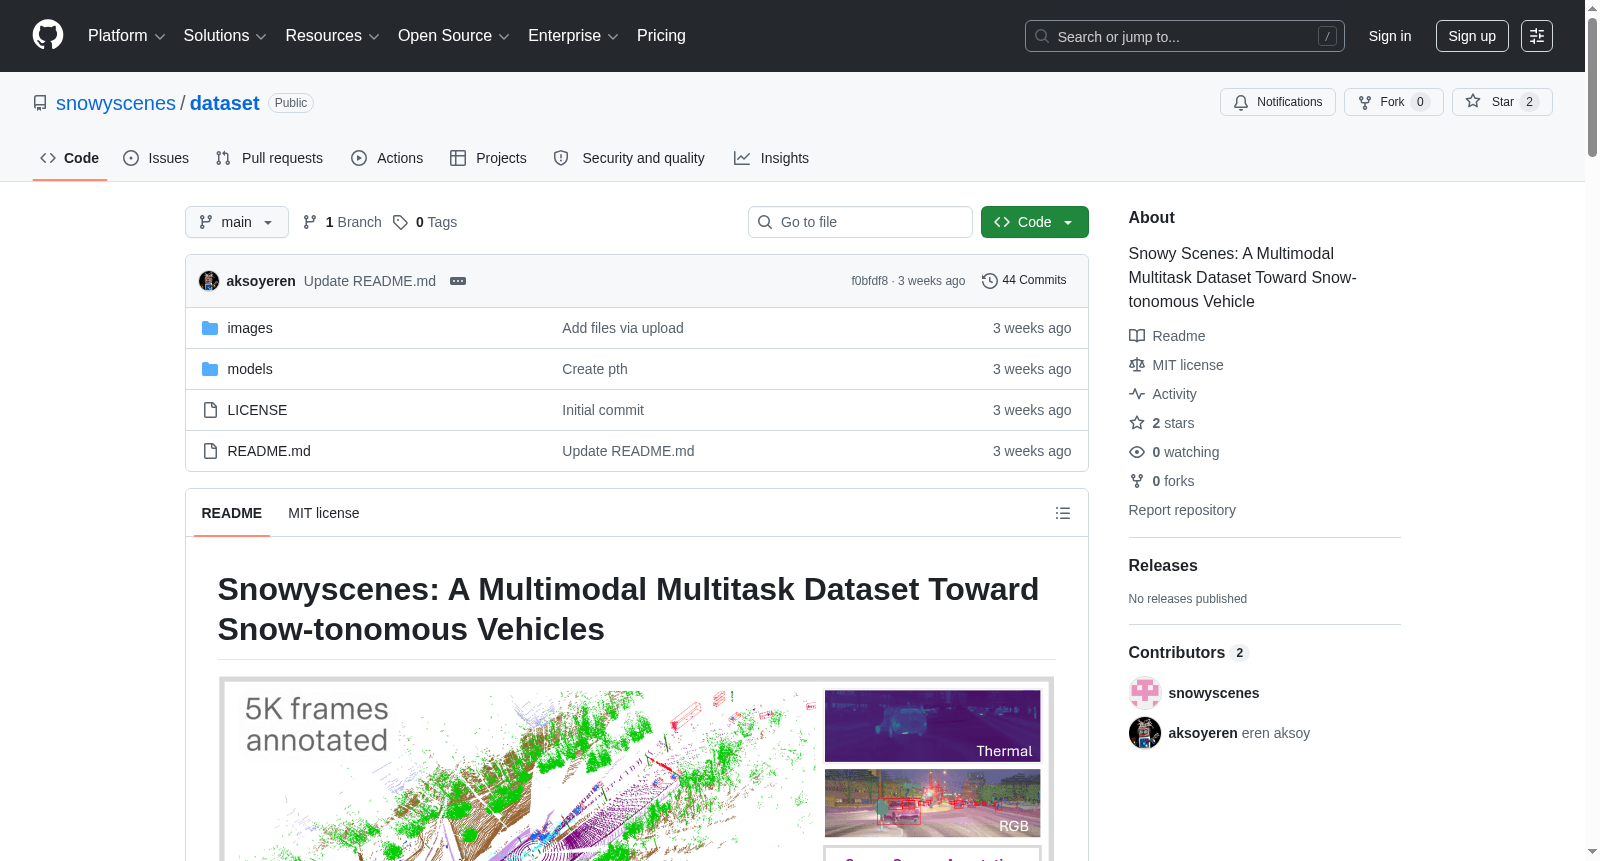This screenshot has height=861, width=1600.
Task: Expand the Platform menu
Action: coord(126,36)
